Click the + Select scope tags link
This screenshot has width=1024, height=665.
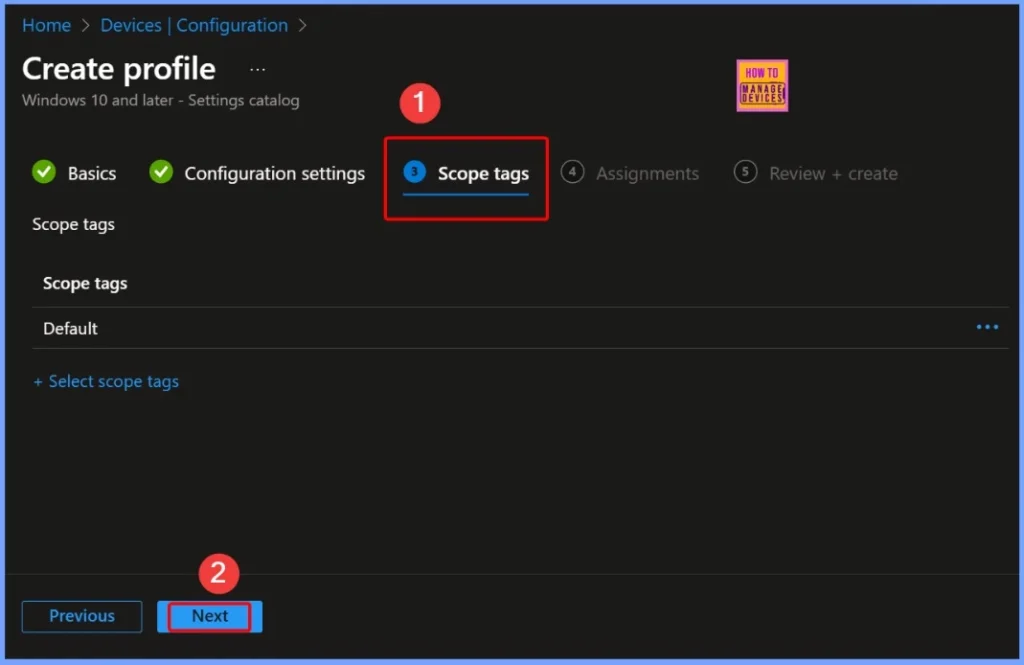(106, 382)
